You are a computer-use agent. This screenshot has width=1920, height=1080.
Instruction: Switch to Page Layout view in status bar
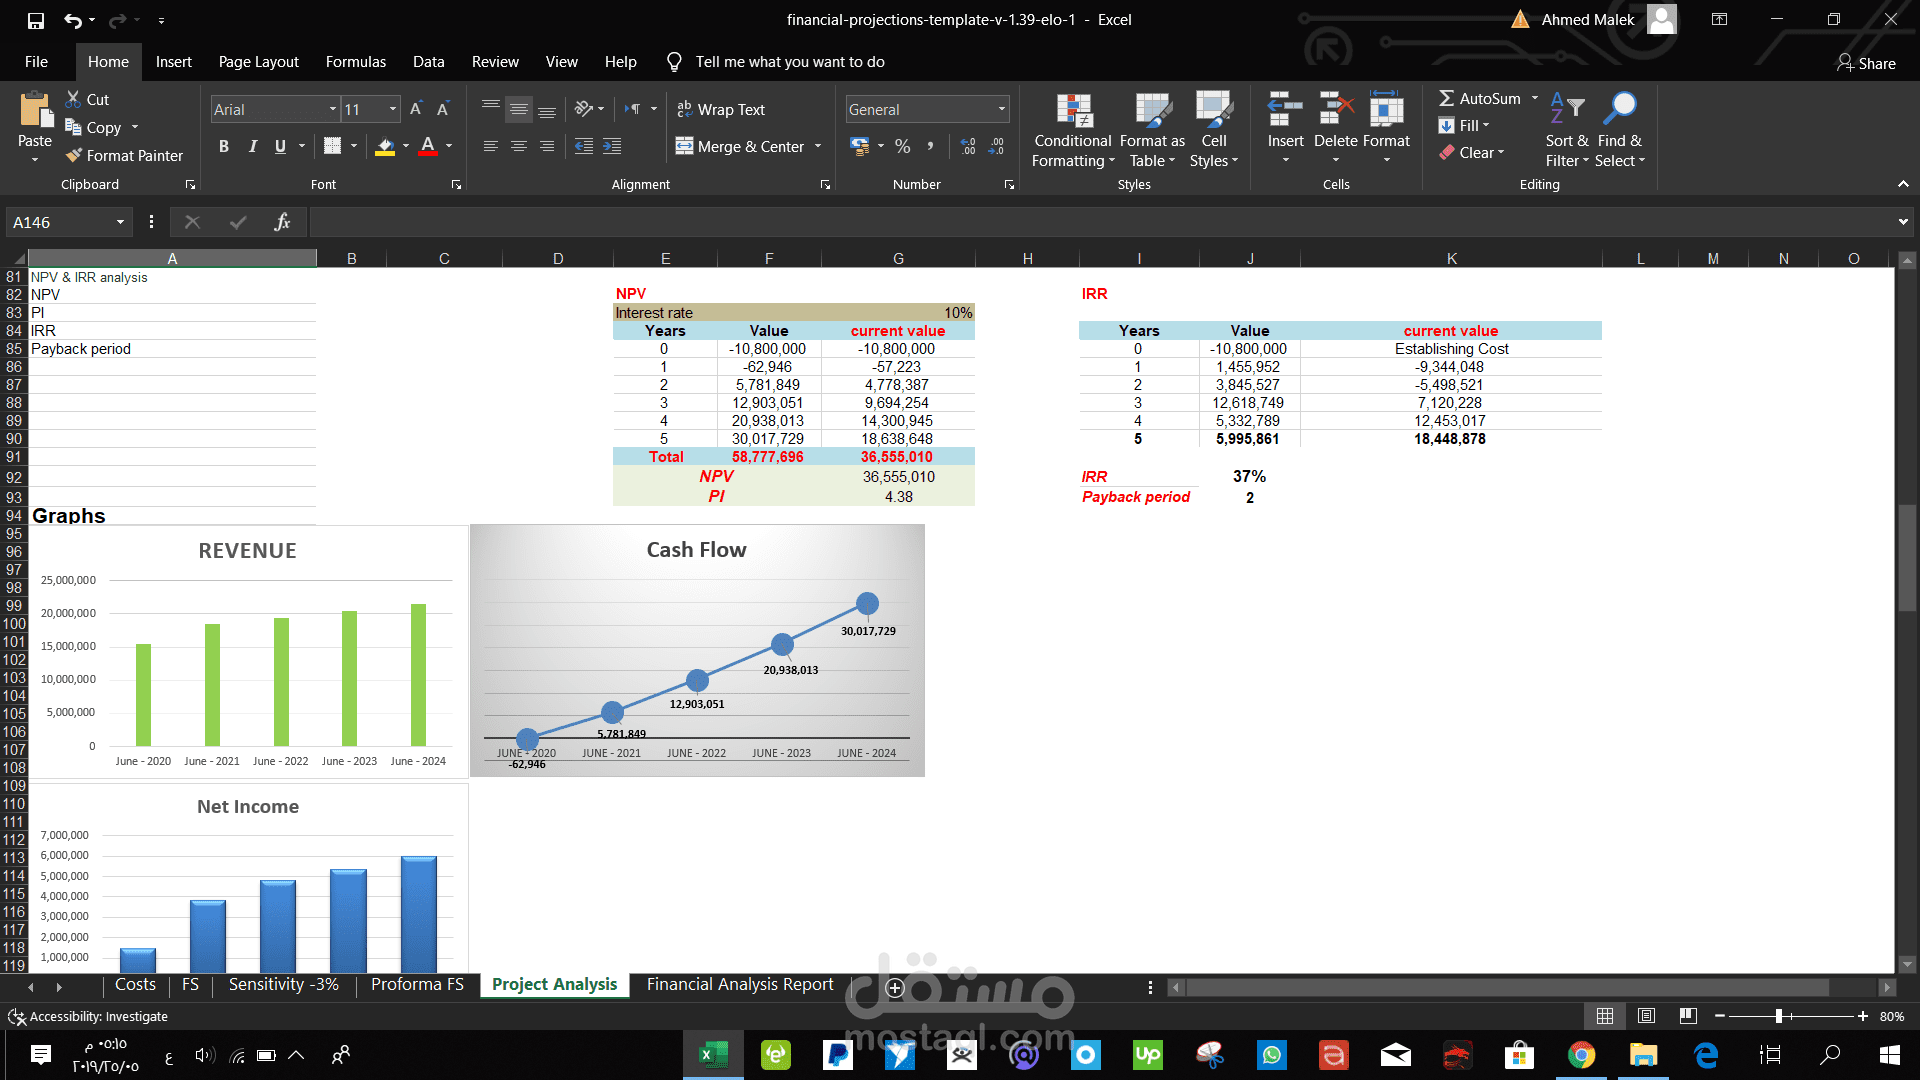1646,1016
